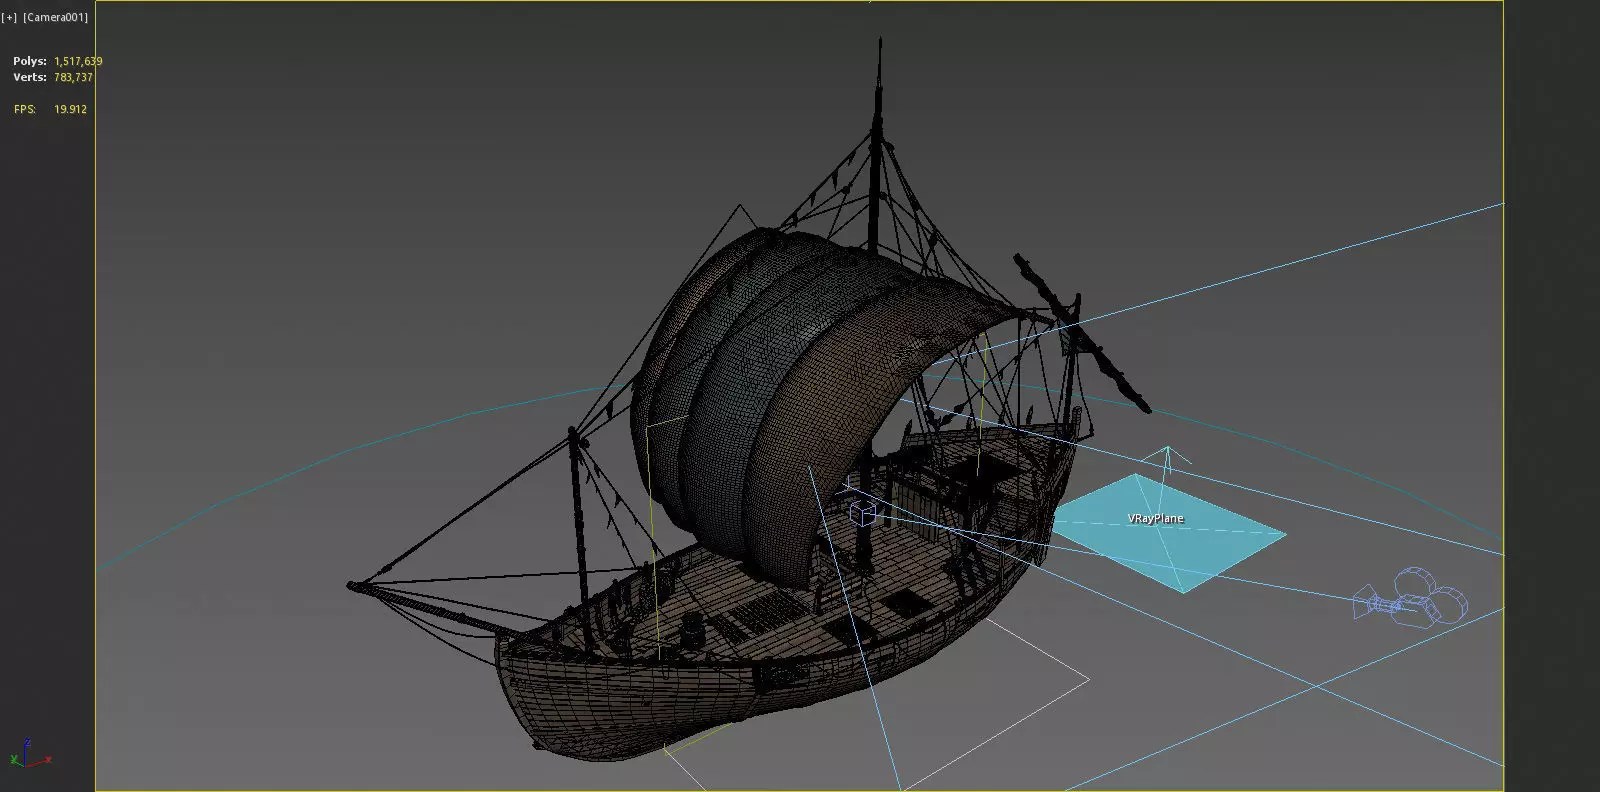Select the small wireframe box helper near the ship deck

[862, 514]
